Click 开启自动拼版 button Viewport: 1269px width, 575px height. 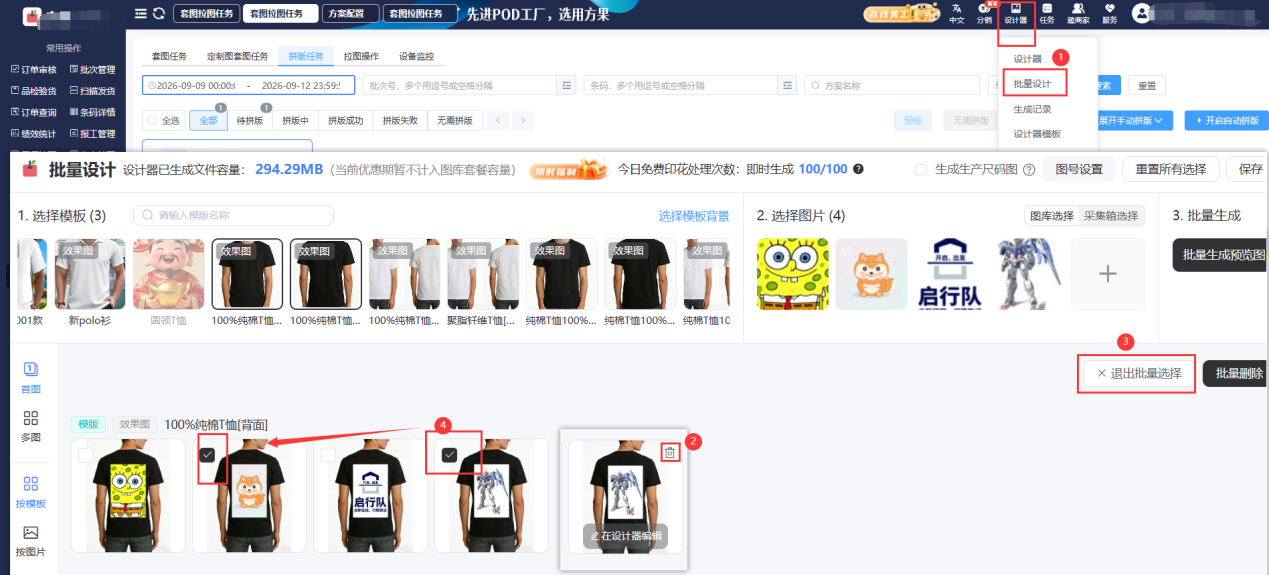1226,121
